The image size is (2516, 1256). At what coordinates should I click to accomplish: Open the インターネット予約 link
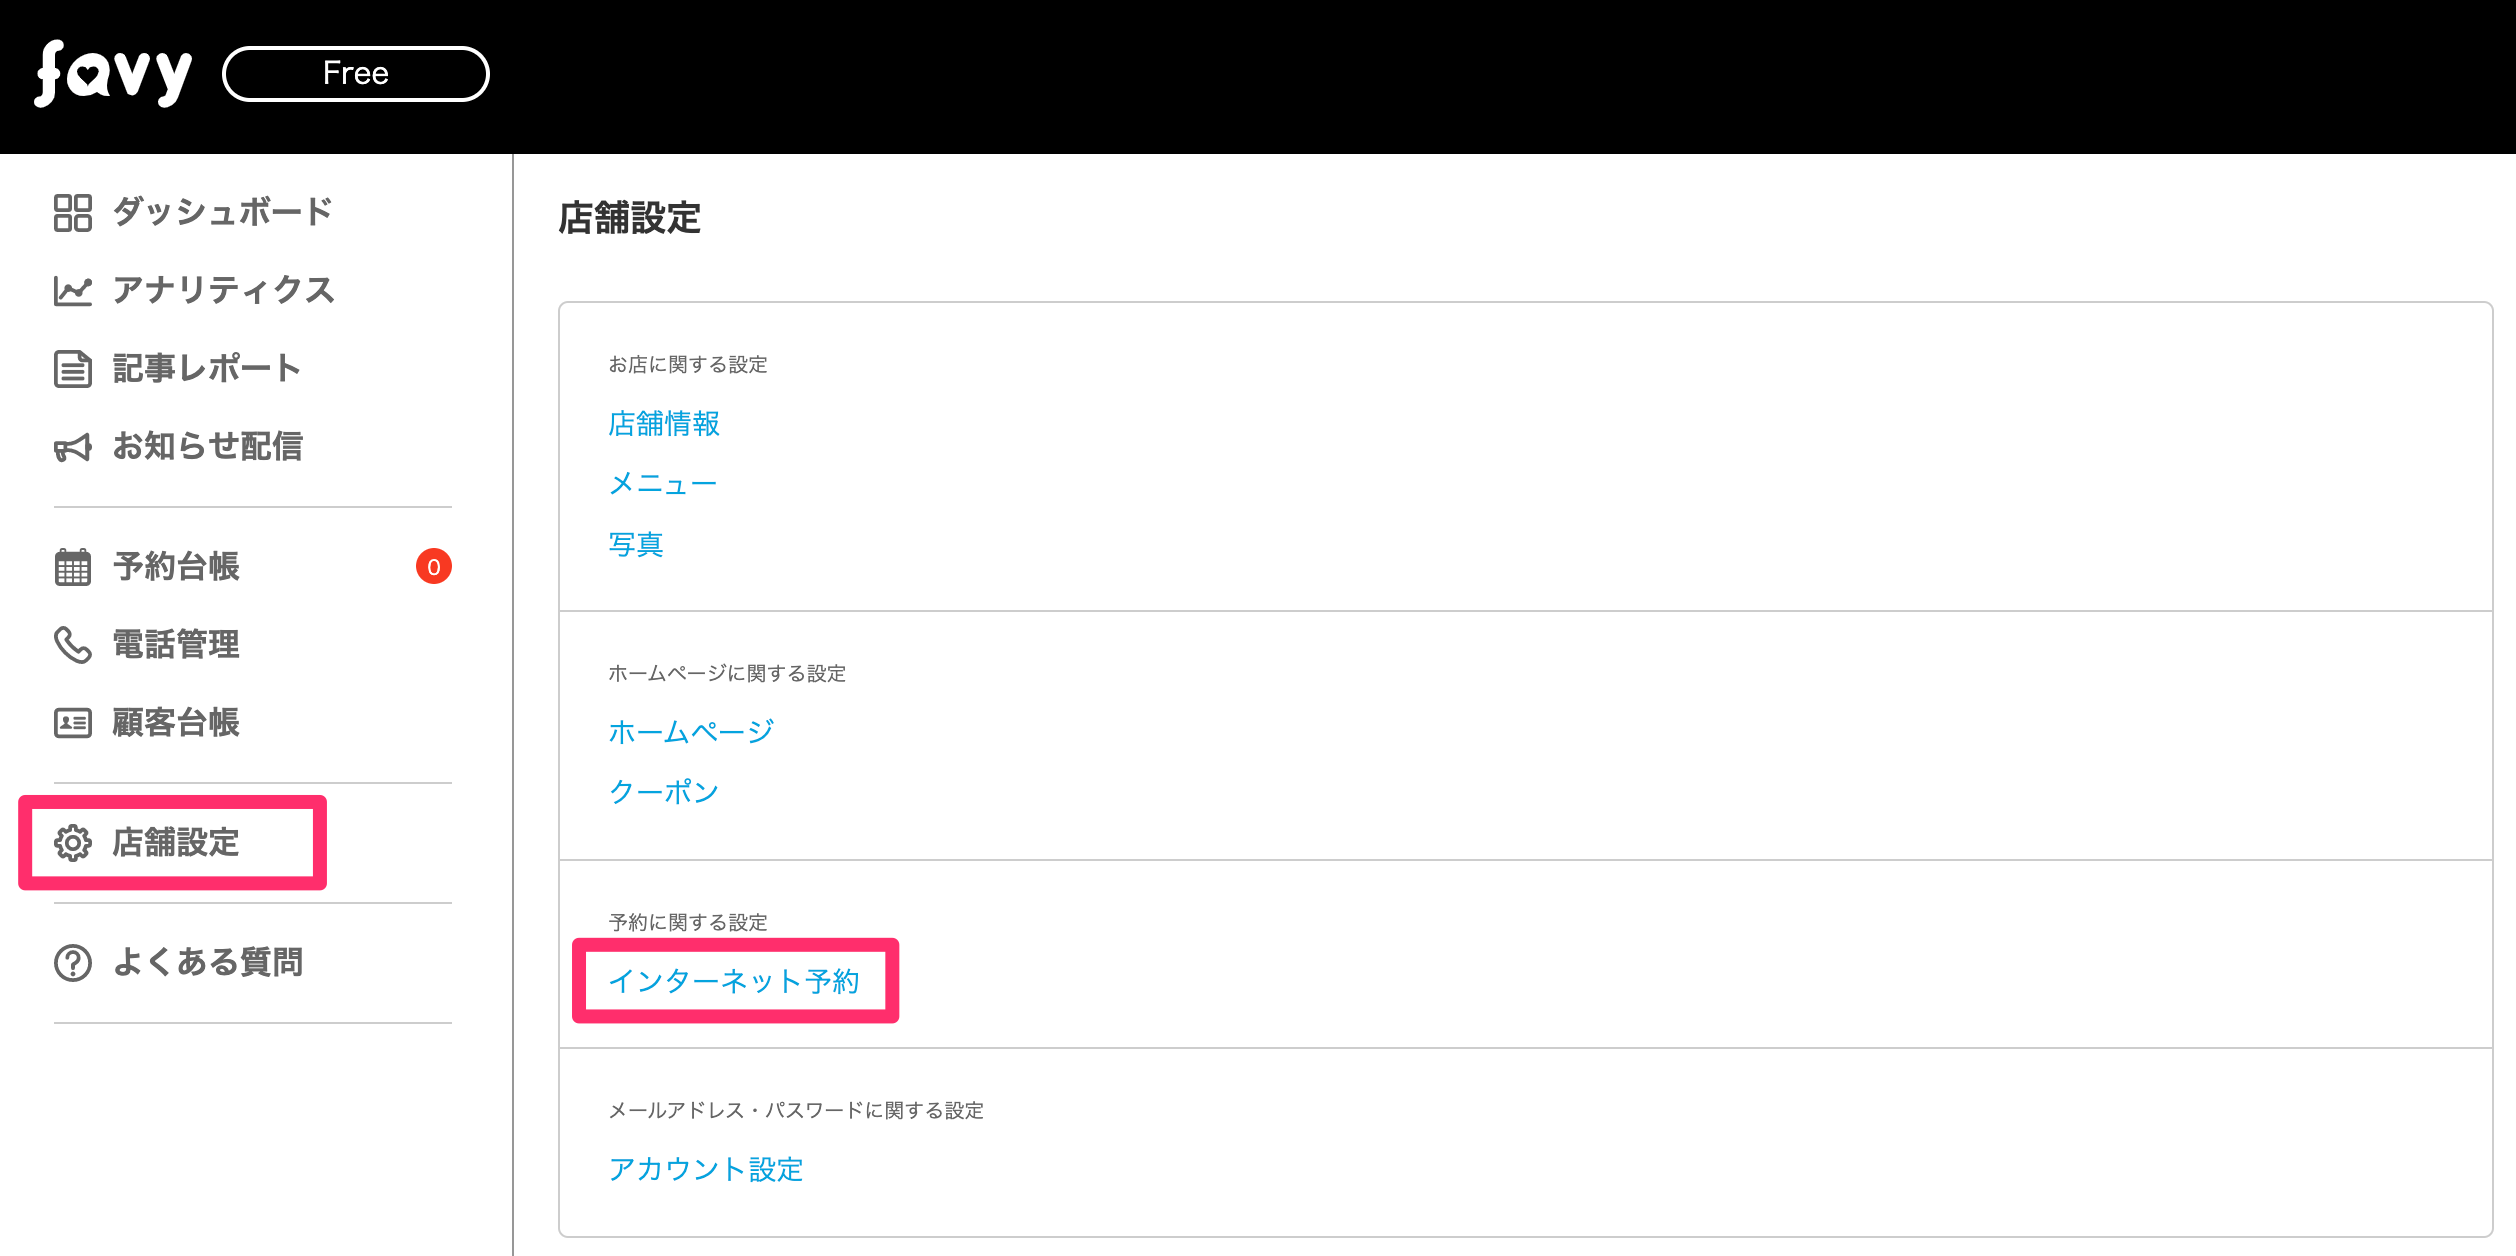coord(734,981)
